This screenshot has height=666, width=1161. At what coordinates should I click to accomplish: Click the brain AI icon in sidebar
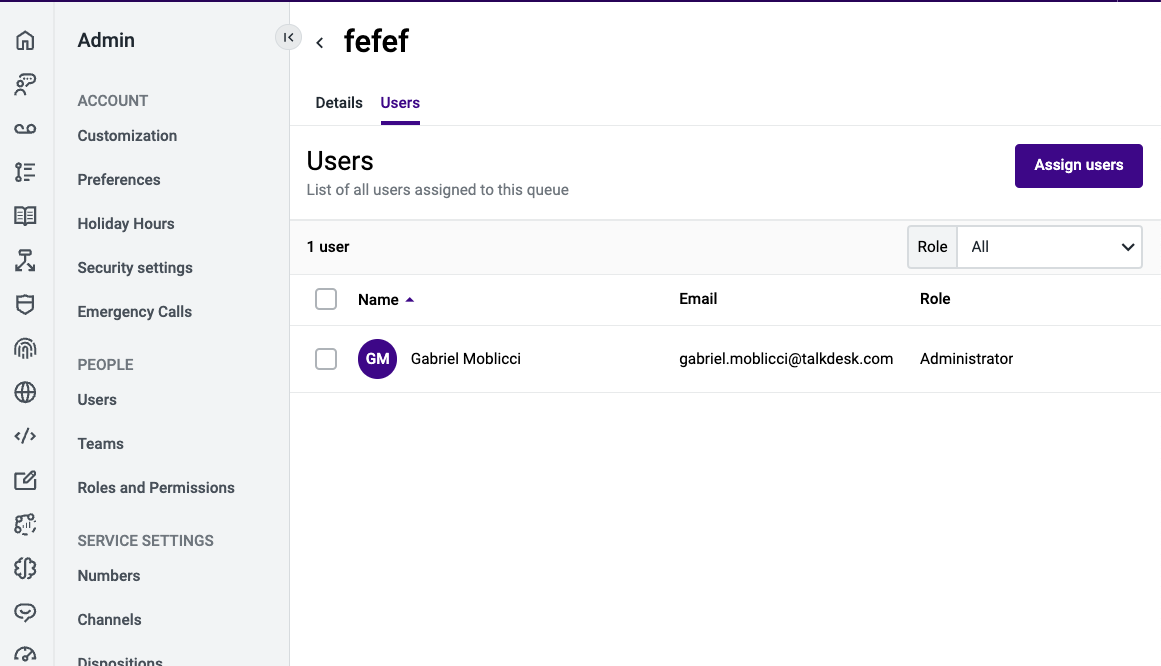point(25,568)
